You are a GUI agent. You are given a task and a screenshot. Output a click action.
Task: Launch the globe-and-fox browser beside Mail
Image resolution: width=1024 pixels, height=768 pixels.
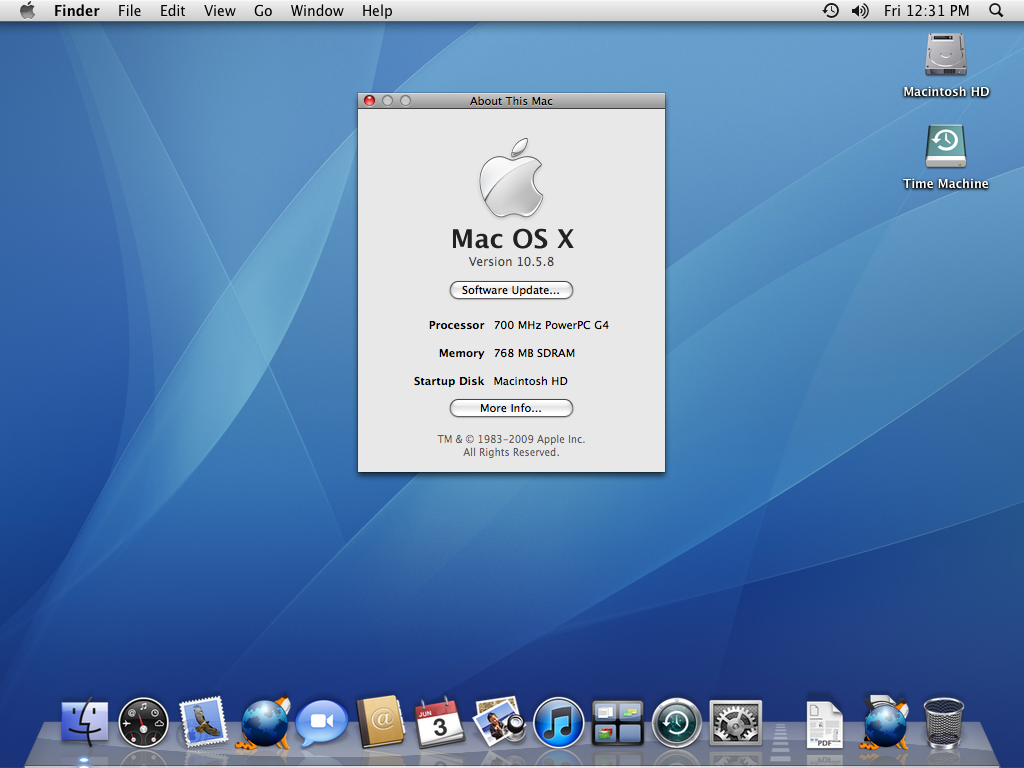(x=266, y=722)
